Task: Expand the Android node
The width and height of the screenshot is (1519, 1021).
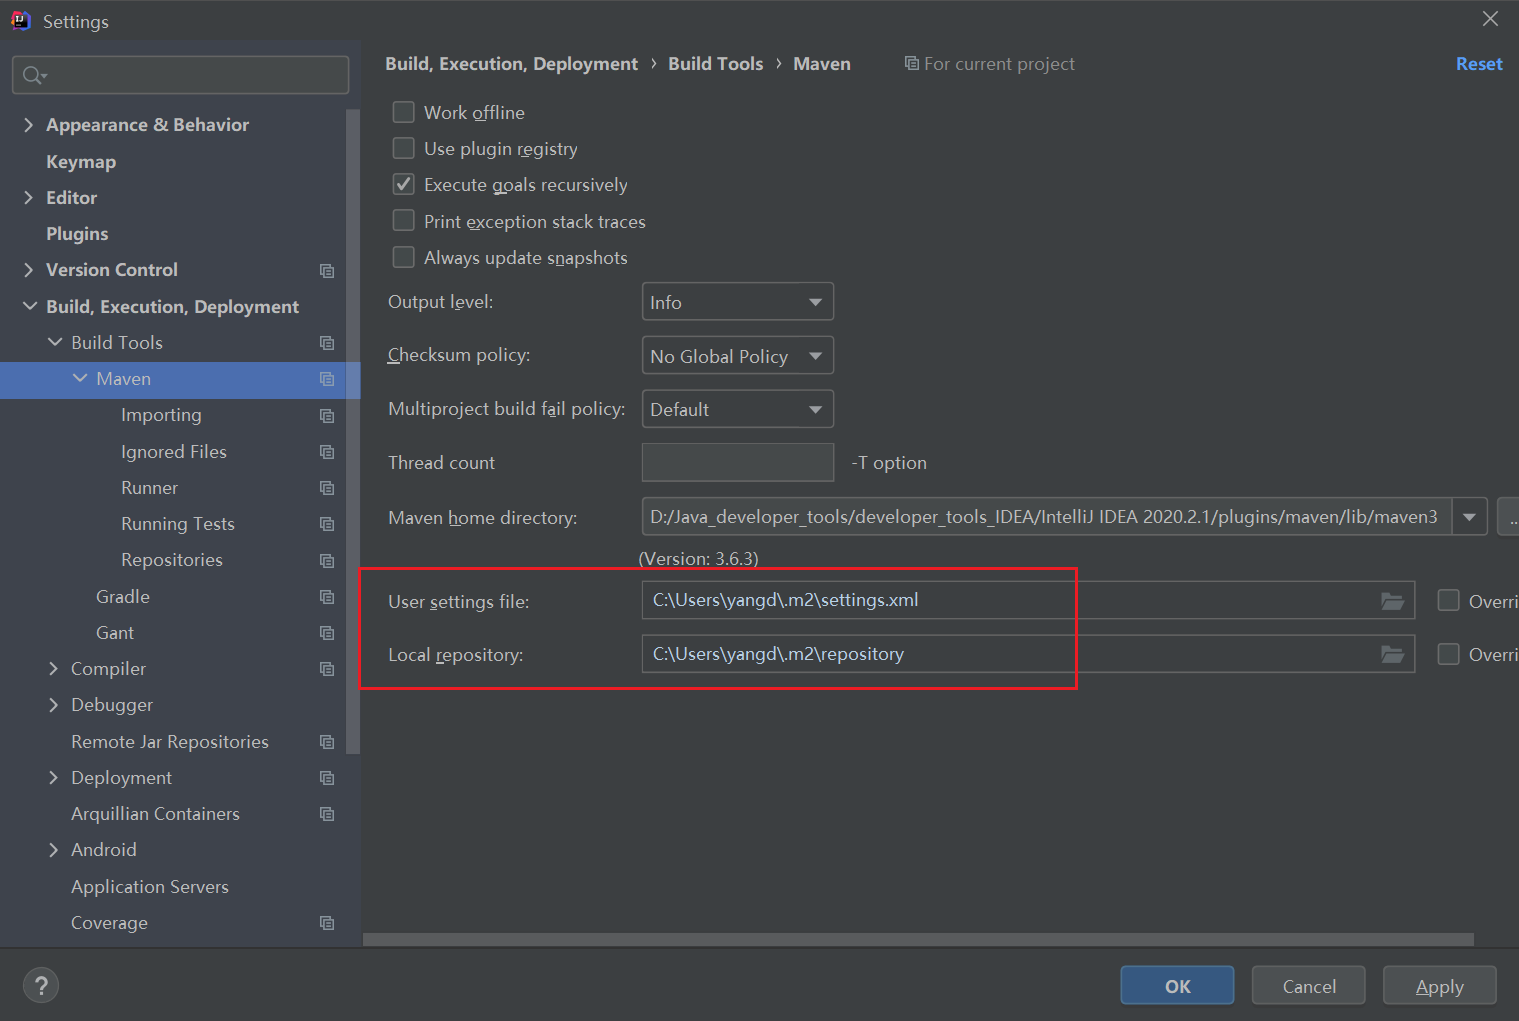Action: click(53, 850)
